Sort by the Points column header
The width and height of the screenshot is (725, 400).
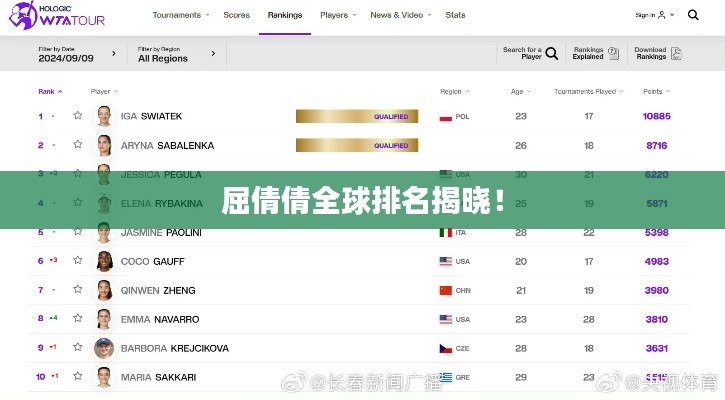coord(656,92)
